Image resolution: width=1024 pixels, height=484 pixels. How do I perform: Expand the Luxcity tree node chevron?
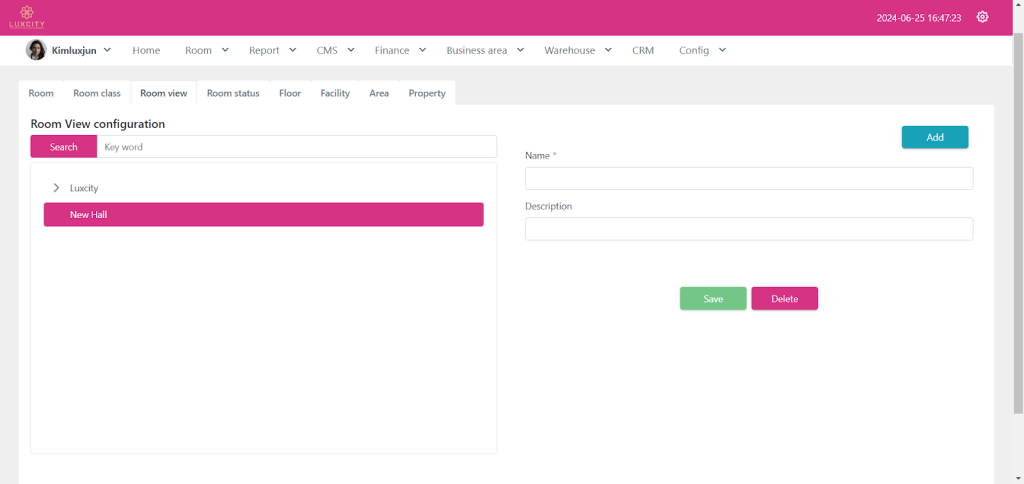pos(56,188)
